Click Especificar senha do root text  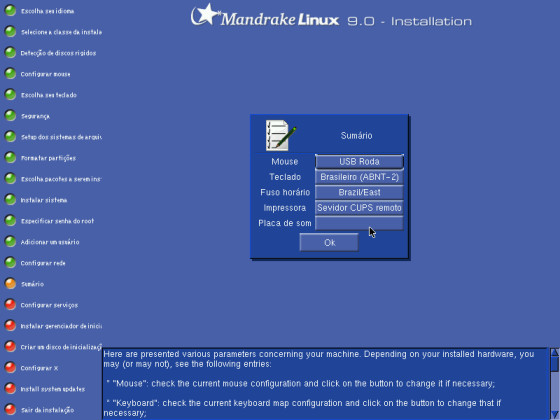57,221
